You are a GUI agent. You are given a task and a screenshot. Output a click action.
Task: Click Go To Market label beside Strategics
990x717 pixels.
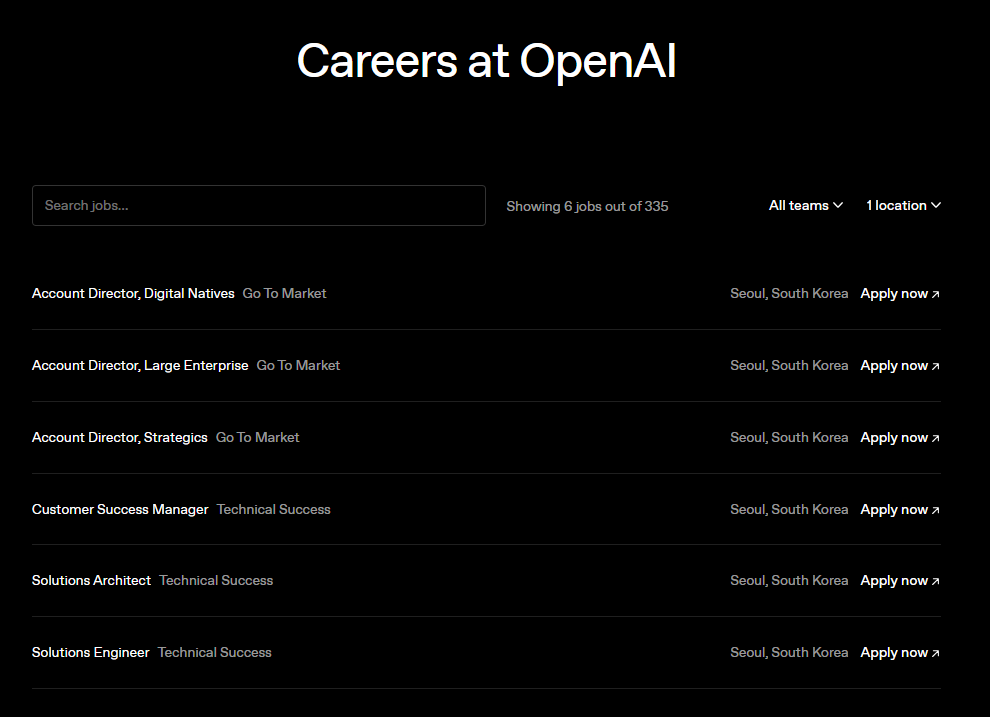point(258,437)
